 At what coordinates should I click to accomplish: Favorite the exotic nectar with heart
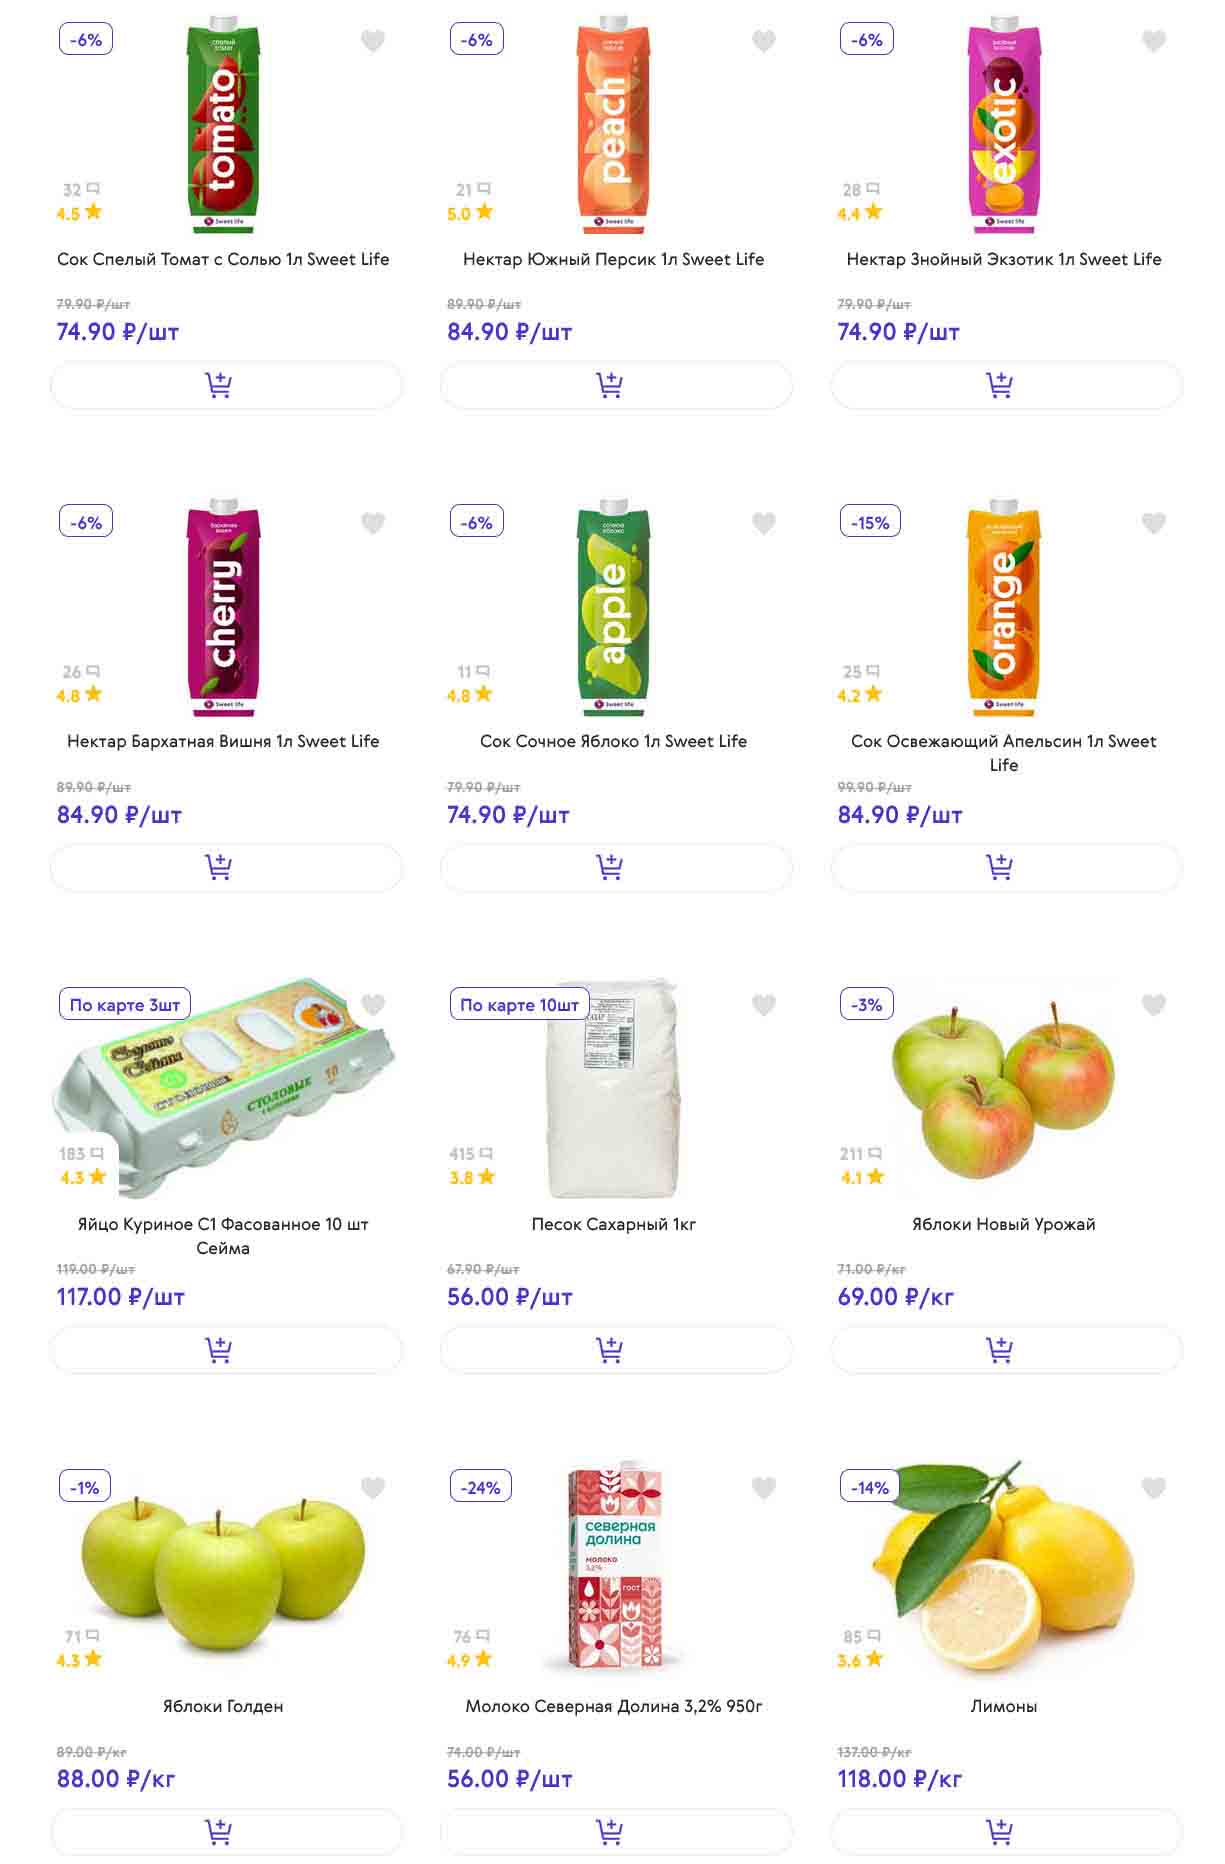coord(1153,41)
